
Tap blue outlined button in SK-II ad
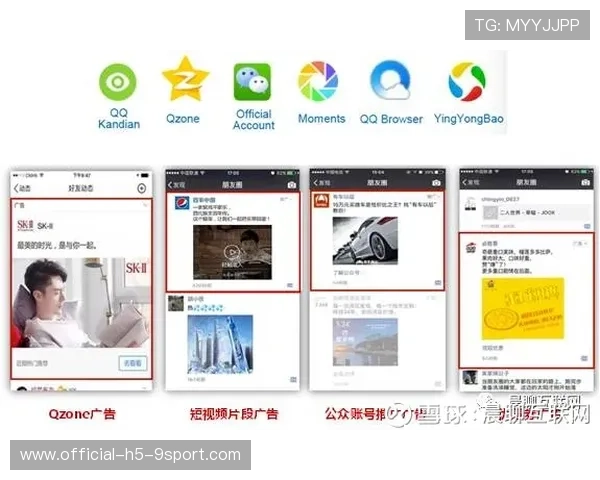coord(133,363)
